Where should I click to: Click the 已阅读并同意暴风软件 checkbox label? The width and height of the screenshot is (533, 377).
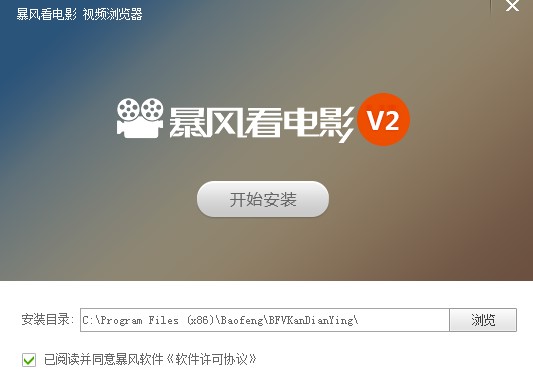click(104, 359)
